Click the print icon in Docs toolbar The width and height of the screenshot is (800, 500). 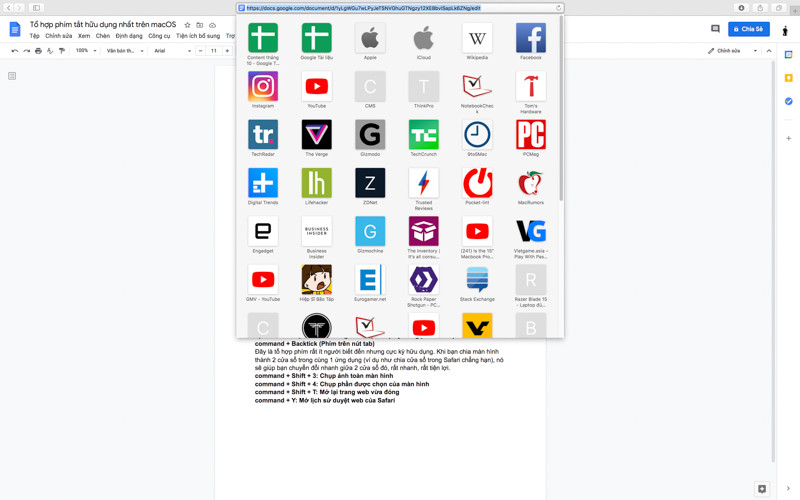(38, 51)
